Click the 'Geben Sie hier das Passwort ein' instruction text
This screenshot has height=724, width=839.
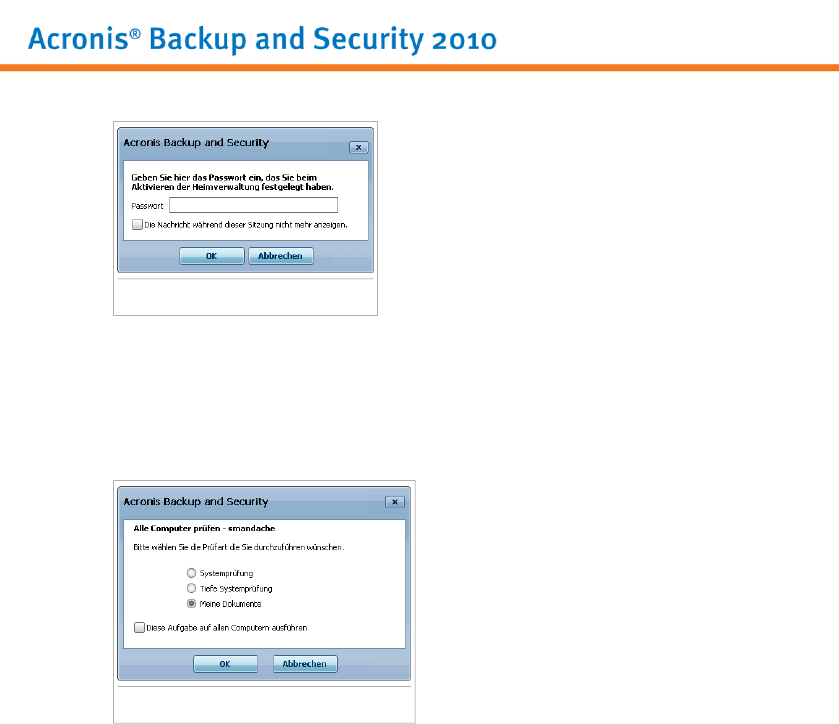232,182
